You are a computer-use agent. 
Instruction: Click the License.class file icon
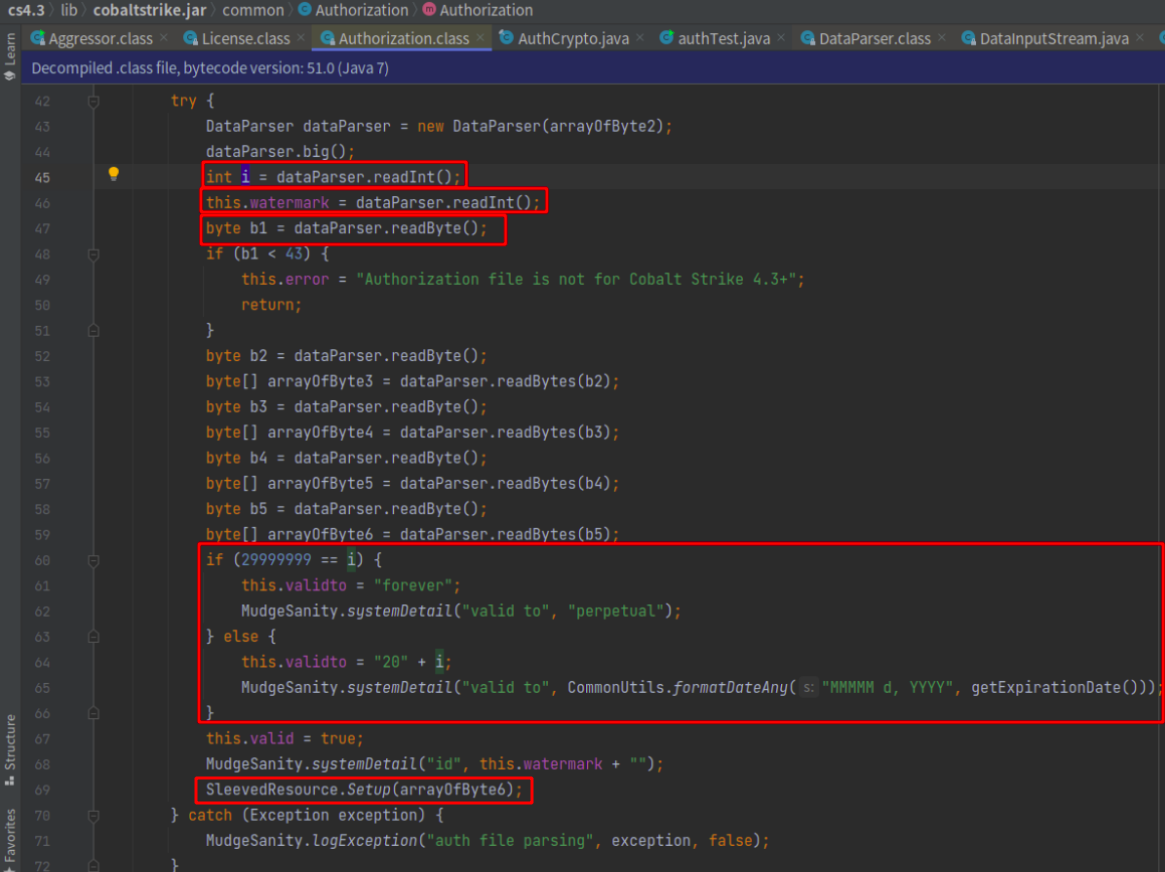[x=190, y=38]
